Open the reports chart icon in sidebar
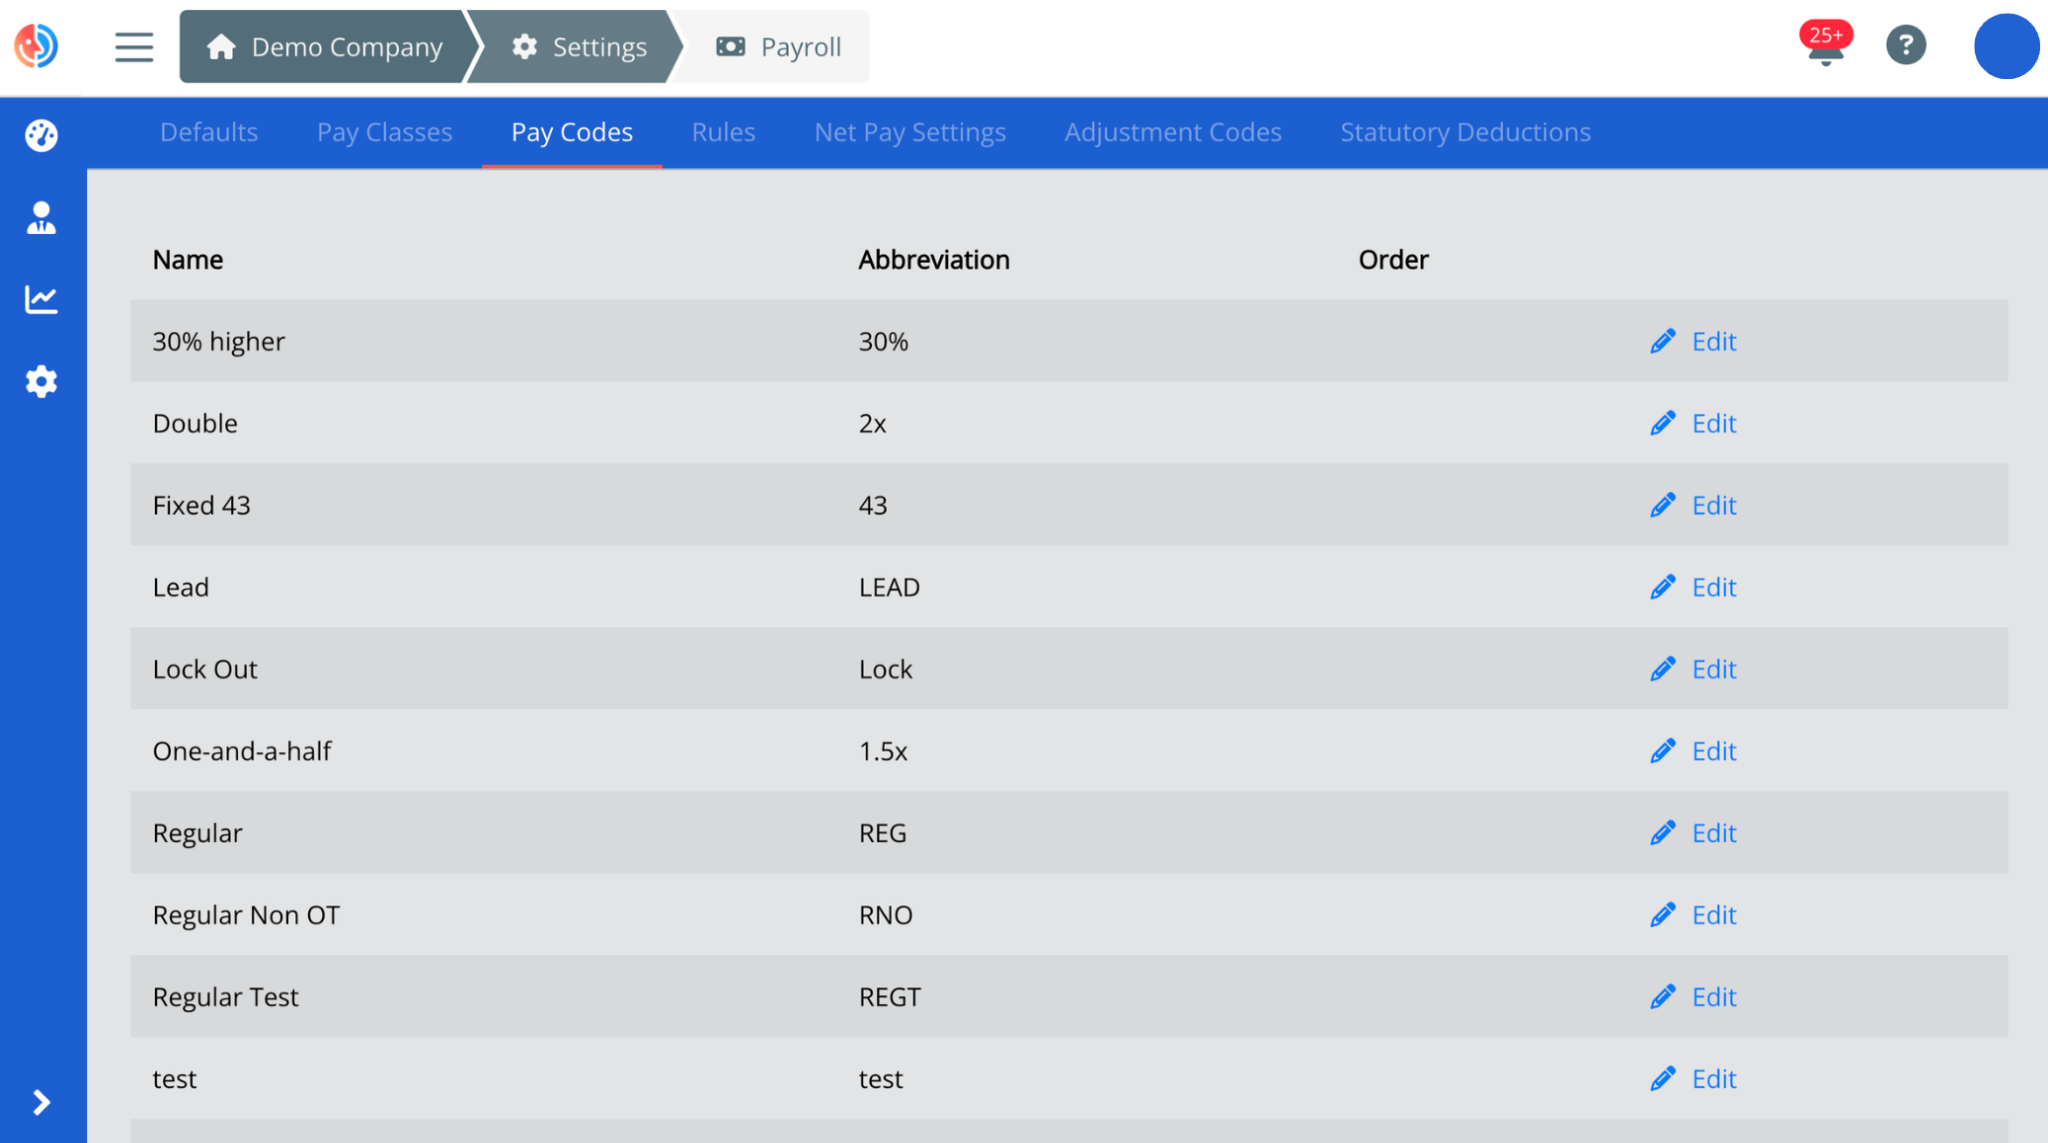The height and width of the screenshot is (1143, 2048). 40,298
